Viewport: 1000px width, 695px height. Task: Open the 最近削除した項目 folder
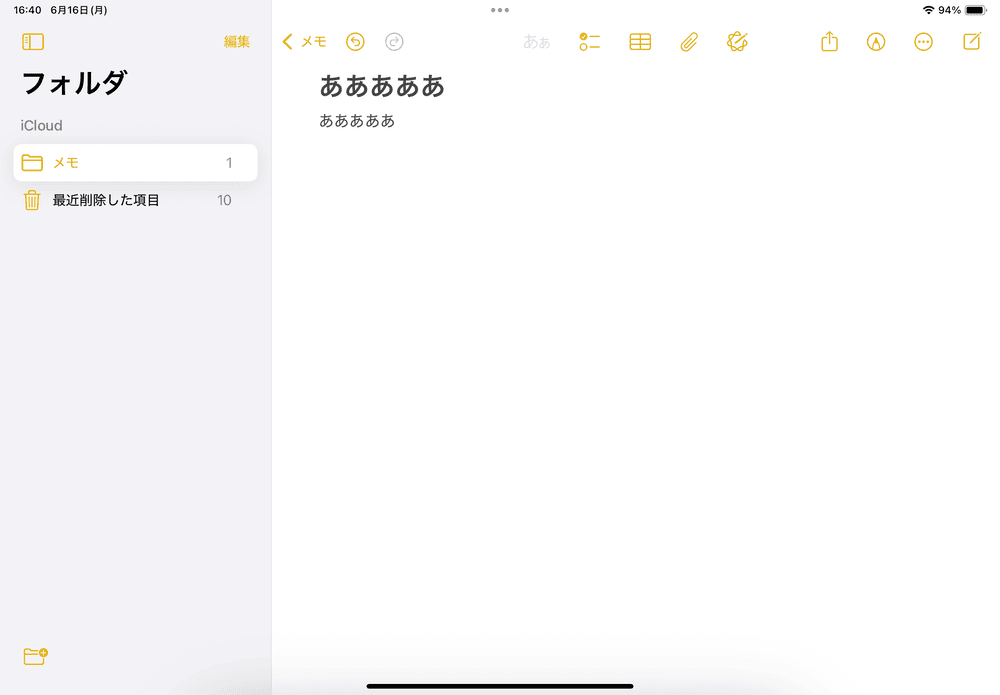point(106,201)
